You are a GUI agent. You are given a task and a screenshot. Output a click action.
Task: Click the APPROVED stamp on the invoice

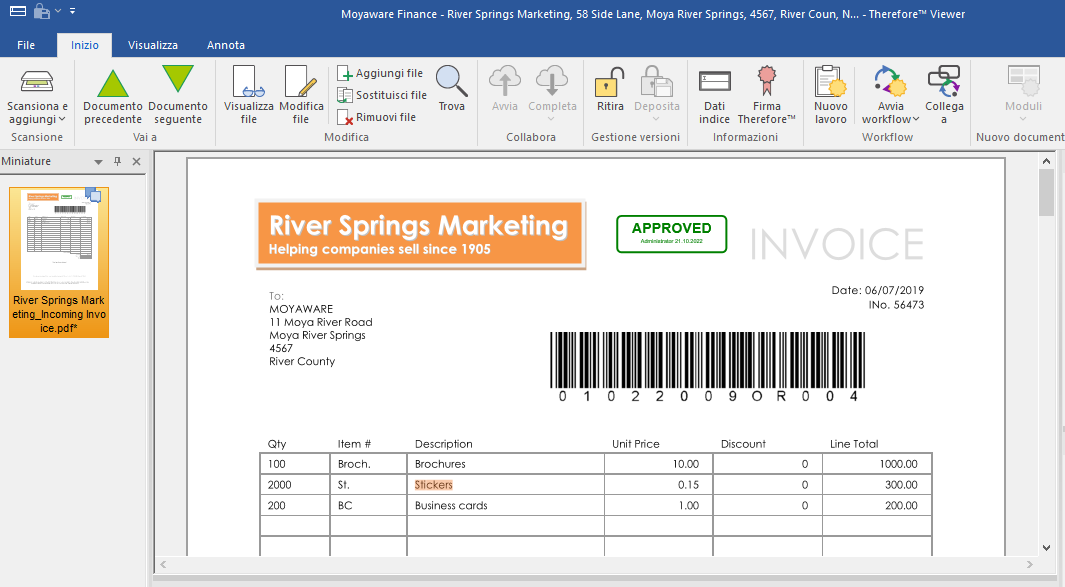[x=672, y=234]
